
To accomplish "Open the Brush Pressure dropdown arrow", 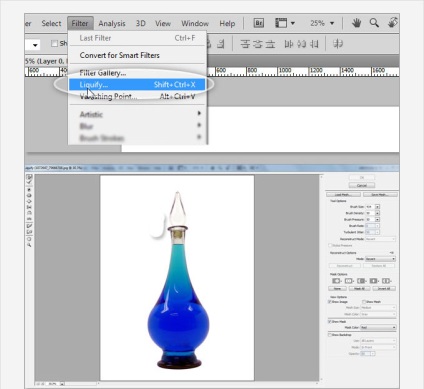I will coord(378,220).
